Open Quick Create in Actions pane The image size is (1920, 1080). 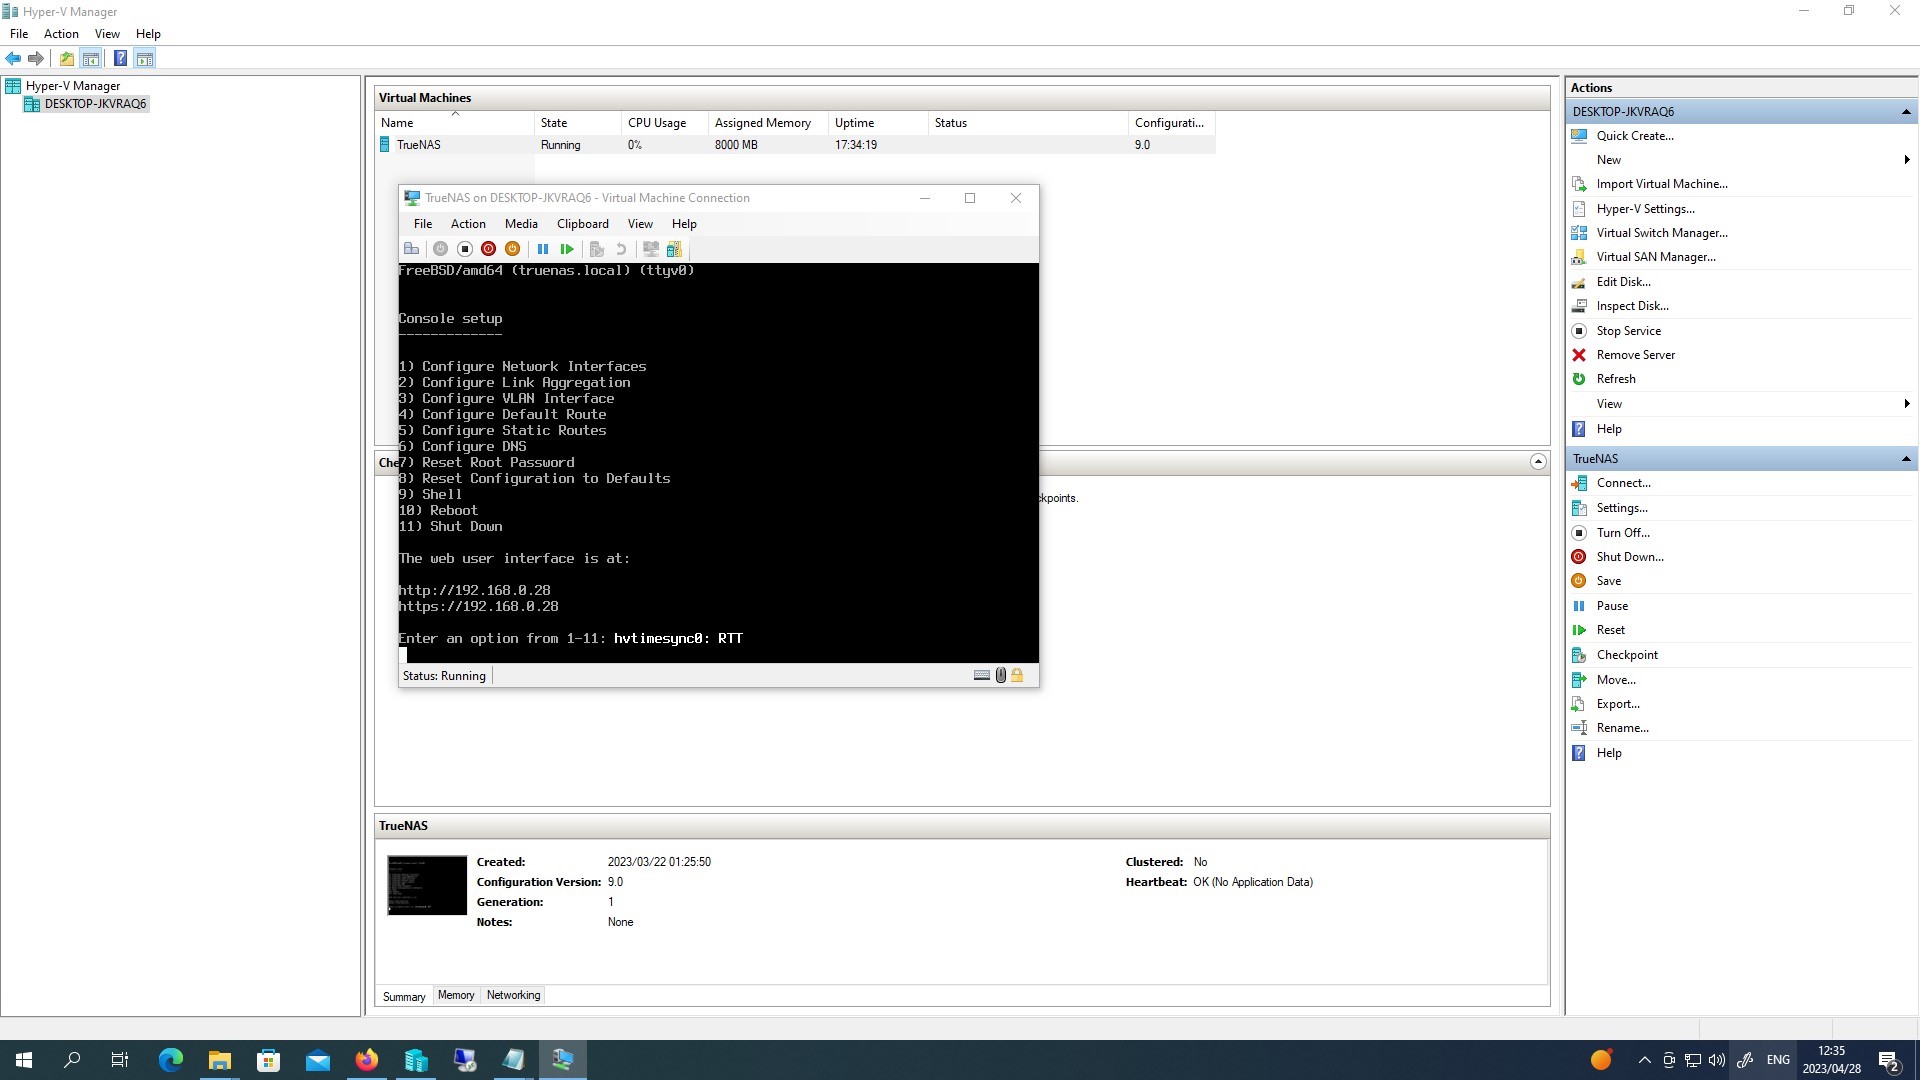click(x=1634, y=136)
